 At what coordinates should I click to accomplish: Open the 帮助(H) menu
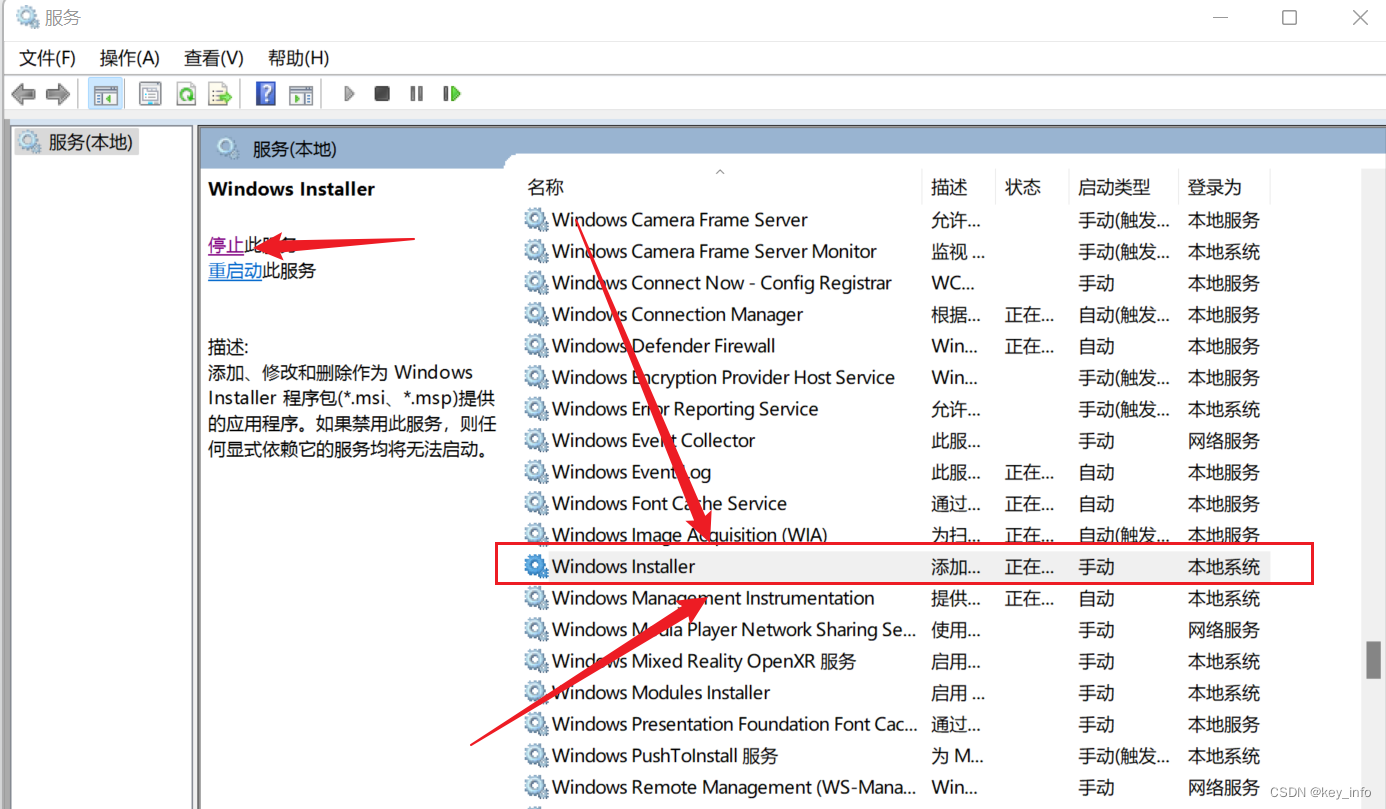tap(298, 58)
